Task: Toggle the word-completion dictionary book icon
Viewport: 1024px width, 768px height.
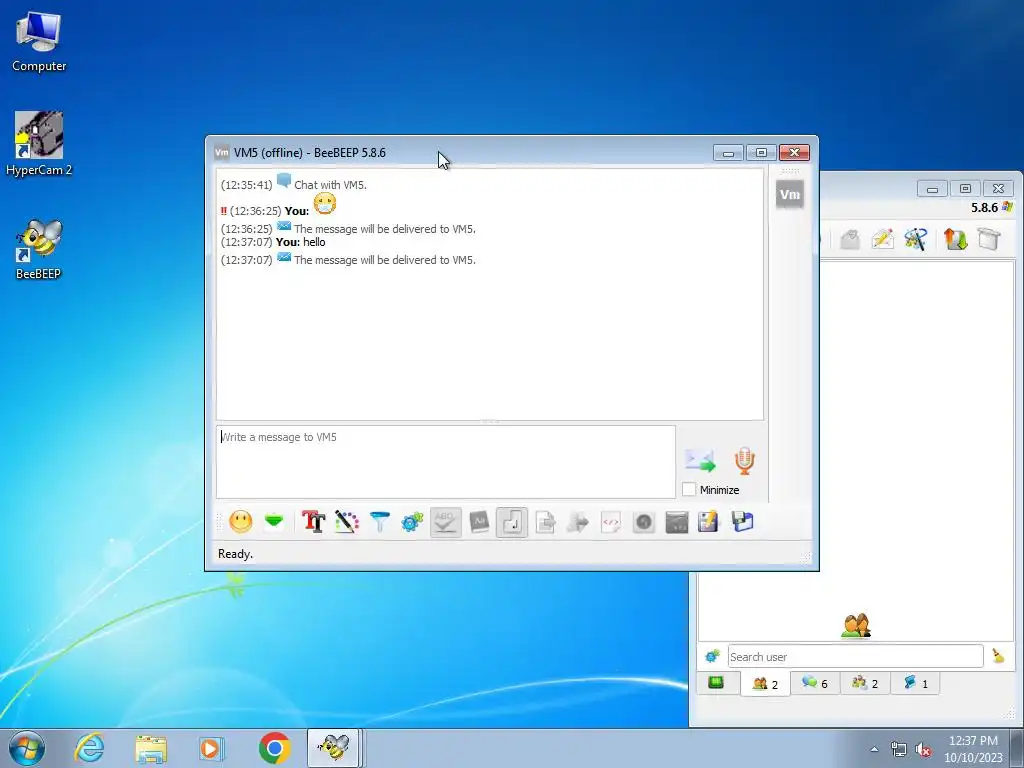Action: (x=479, y=522)
